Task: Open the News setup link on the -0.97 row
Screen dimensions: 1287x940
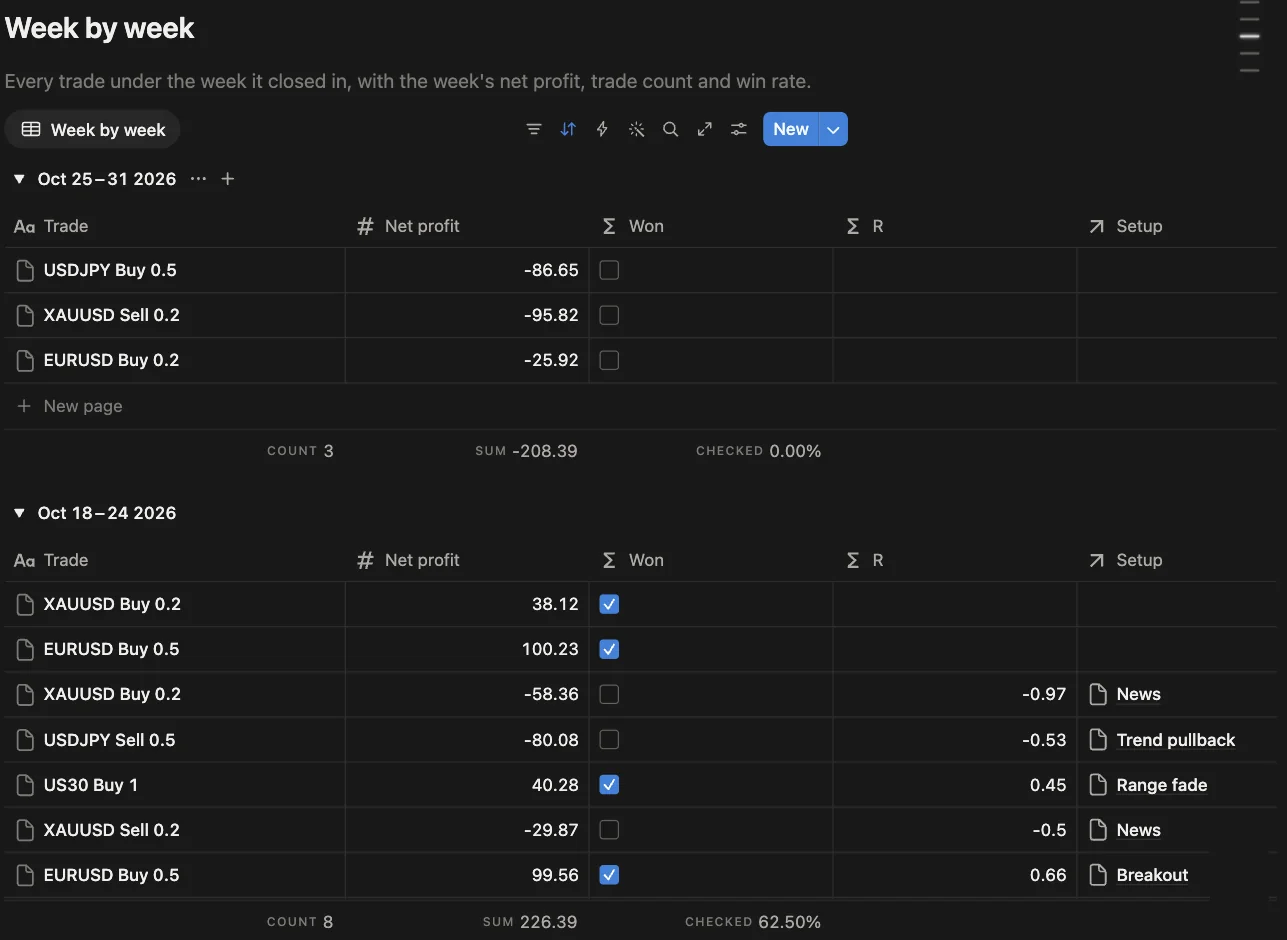Action: point(1138,694)
